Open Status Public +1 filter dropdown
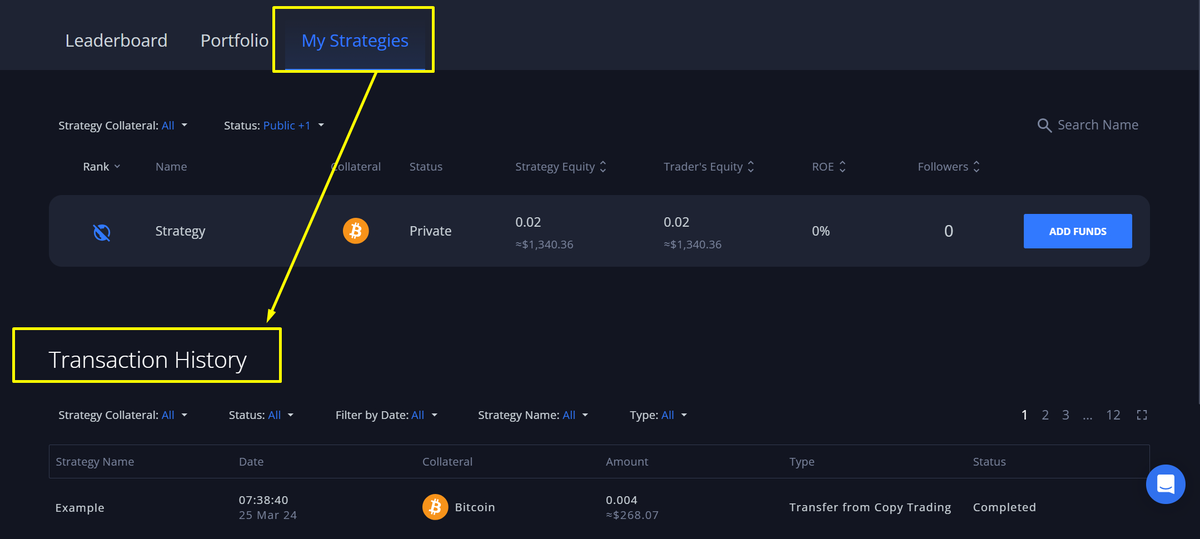1200x539 pixels. click(293, 126)
